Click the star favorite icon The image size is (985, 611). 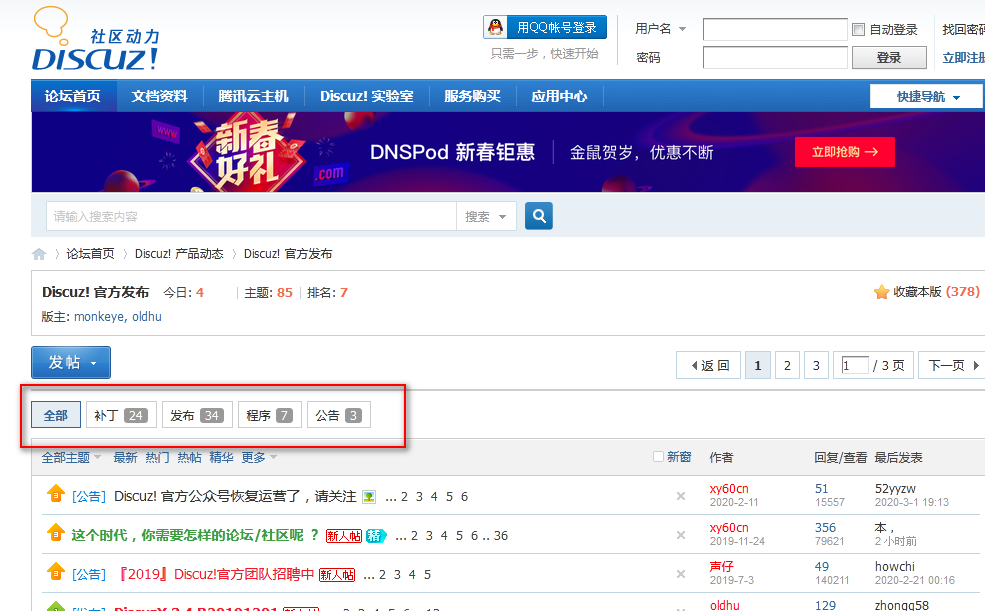point(881,292)
